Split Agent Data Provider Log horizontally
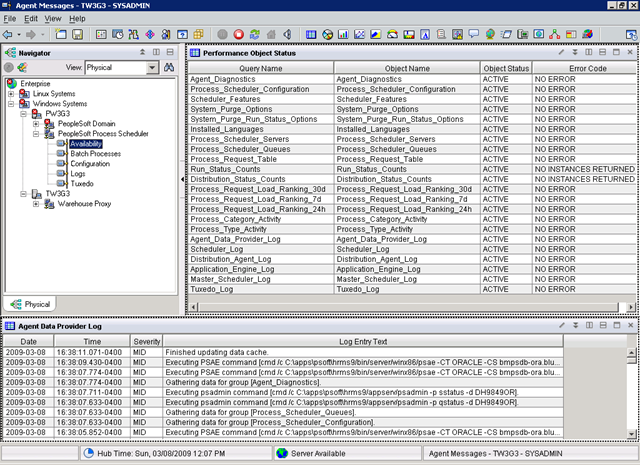Image resolution: width=640 pixels, height=465 pixels. click(x=603, y=325)
